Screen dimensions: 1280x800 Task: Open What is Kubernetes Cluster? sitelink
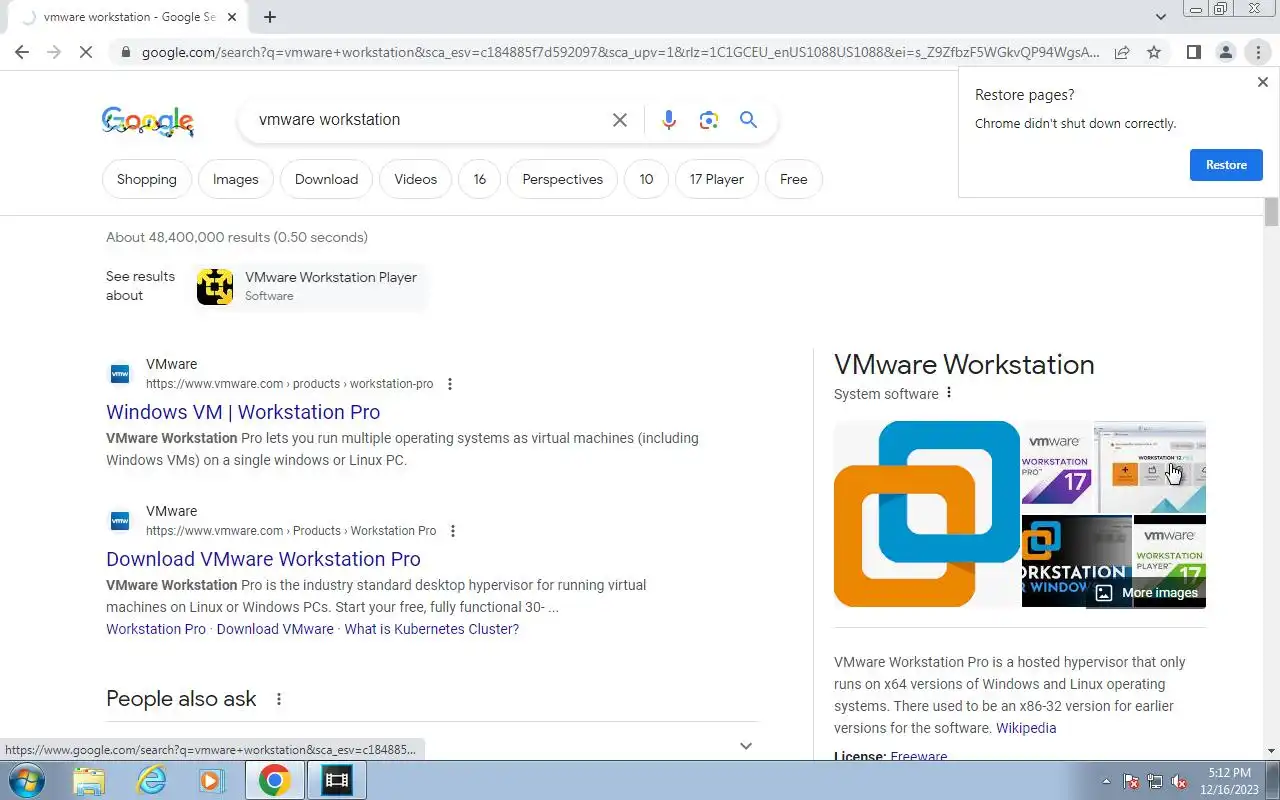coord(432,629)
